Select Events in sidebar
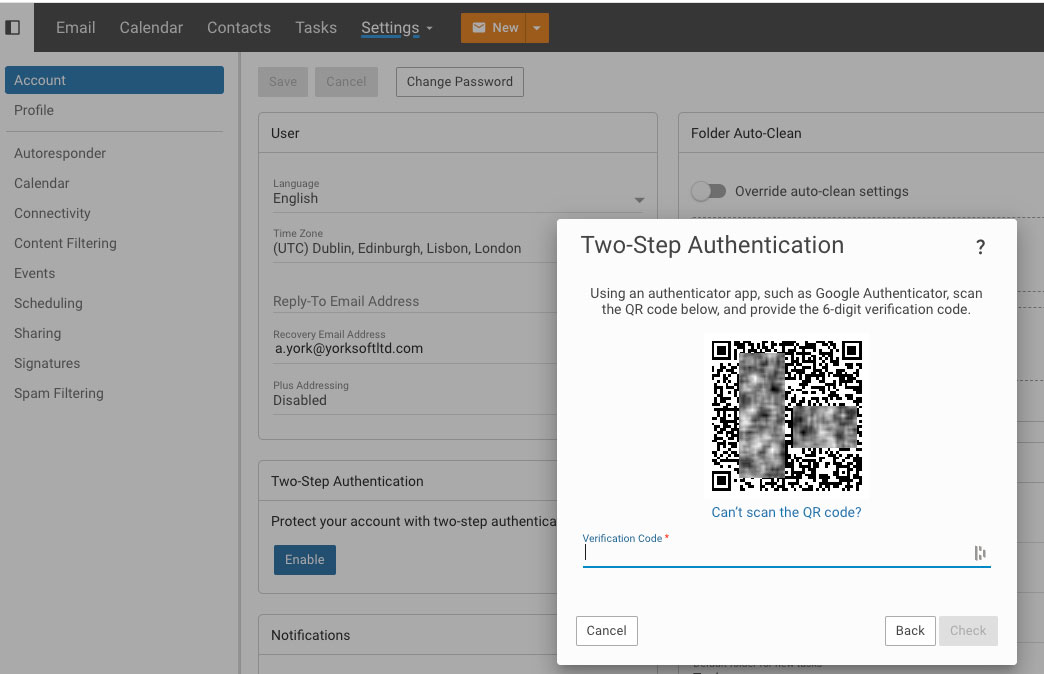This screenshot has width=1044, height=674. (35, 273)
